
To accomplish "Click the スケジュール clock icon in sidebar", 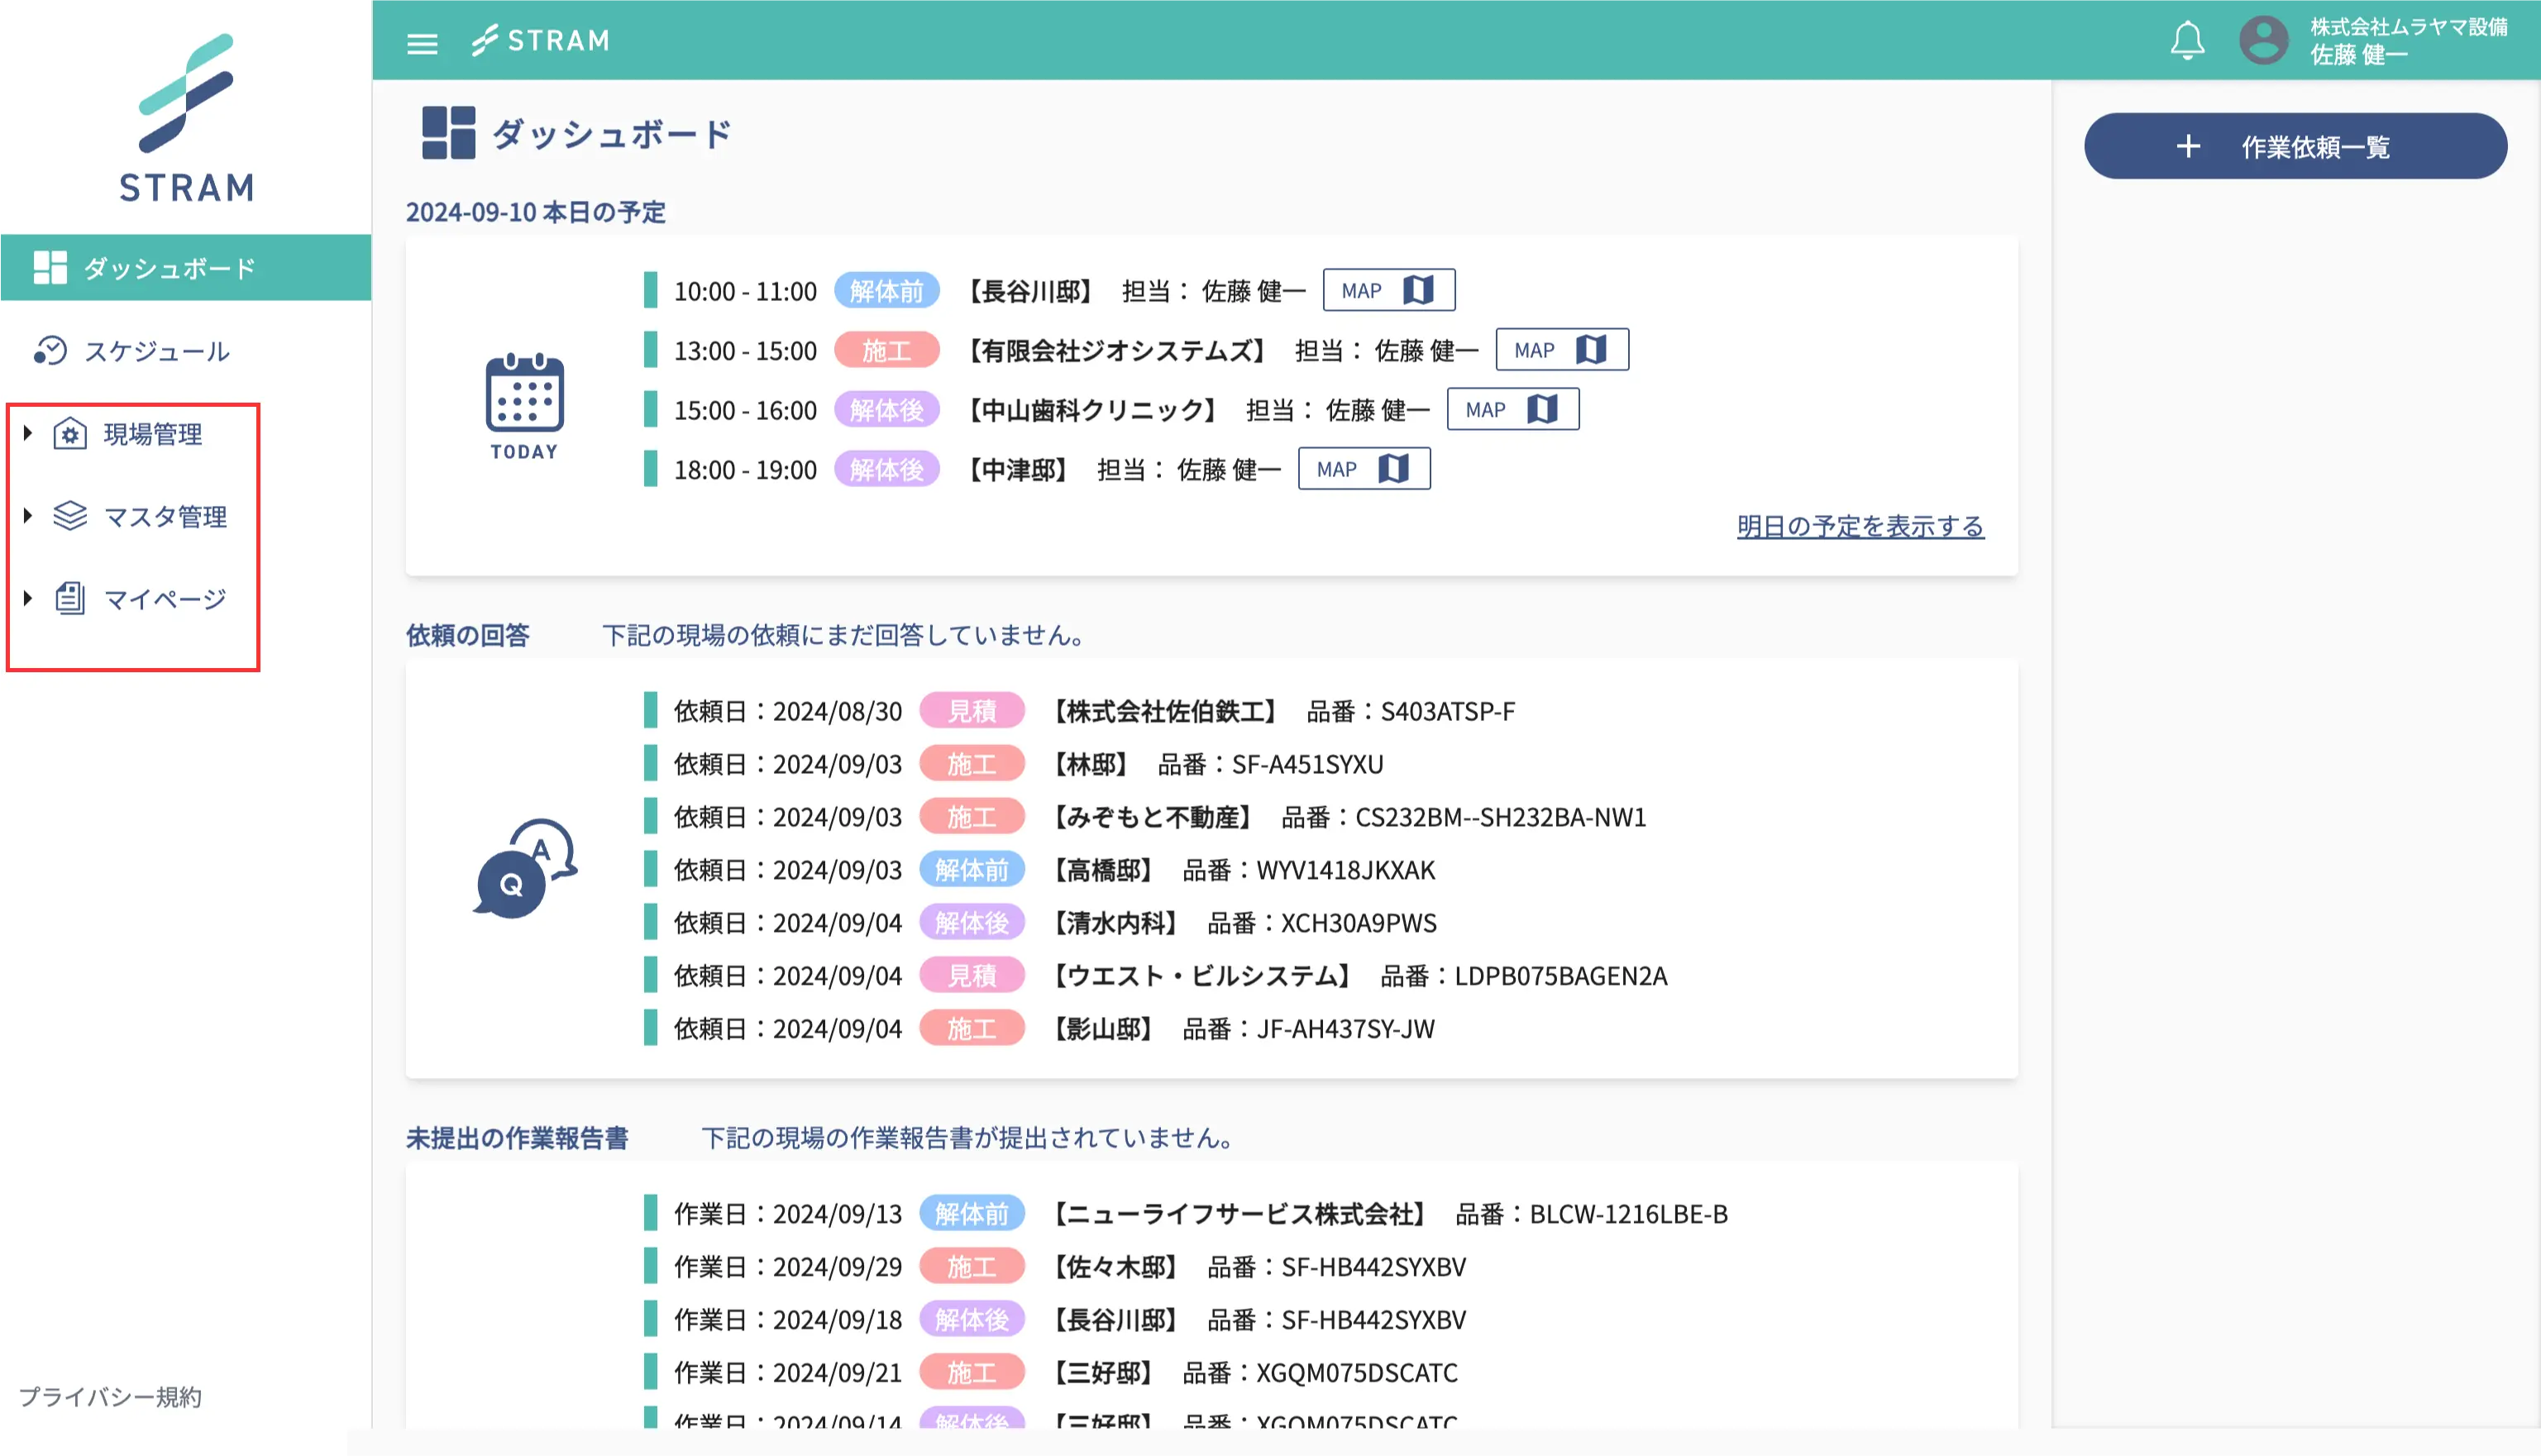I will tap(50, 351).
